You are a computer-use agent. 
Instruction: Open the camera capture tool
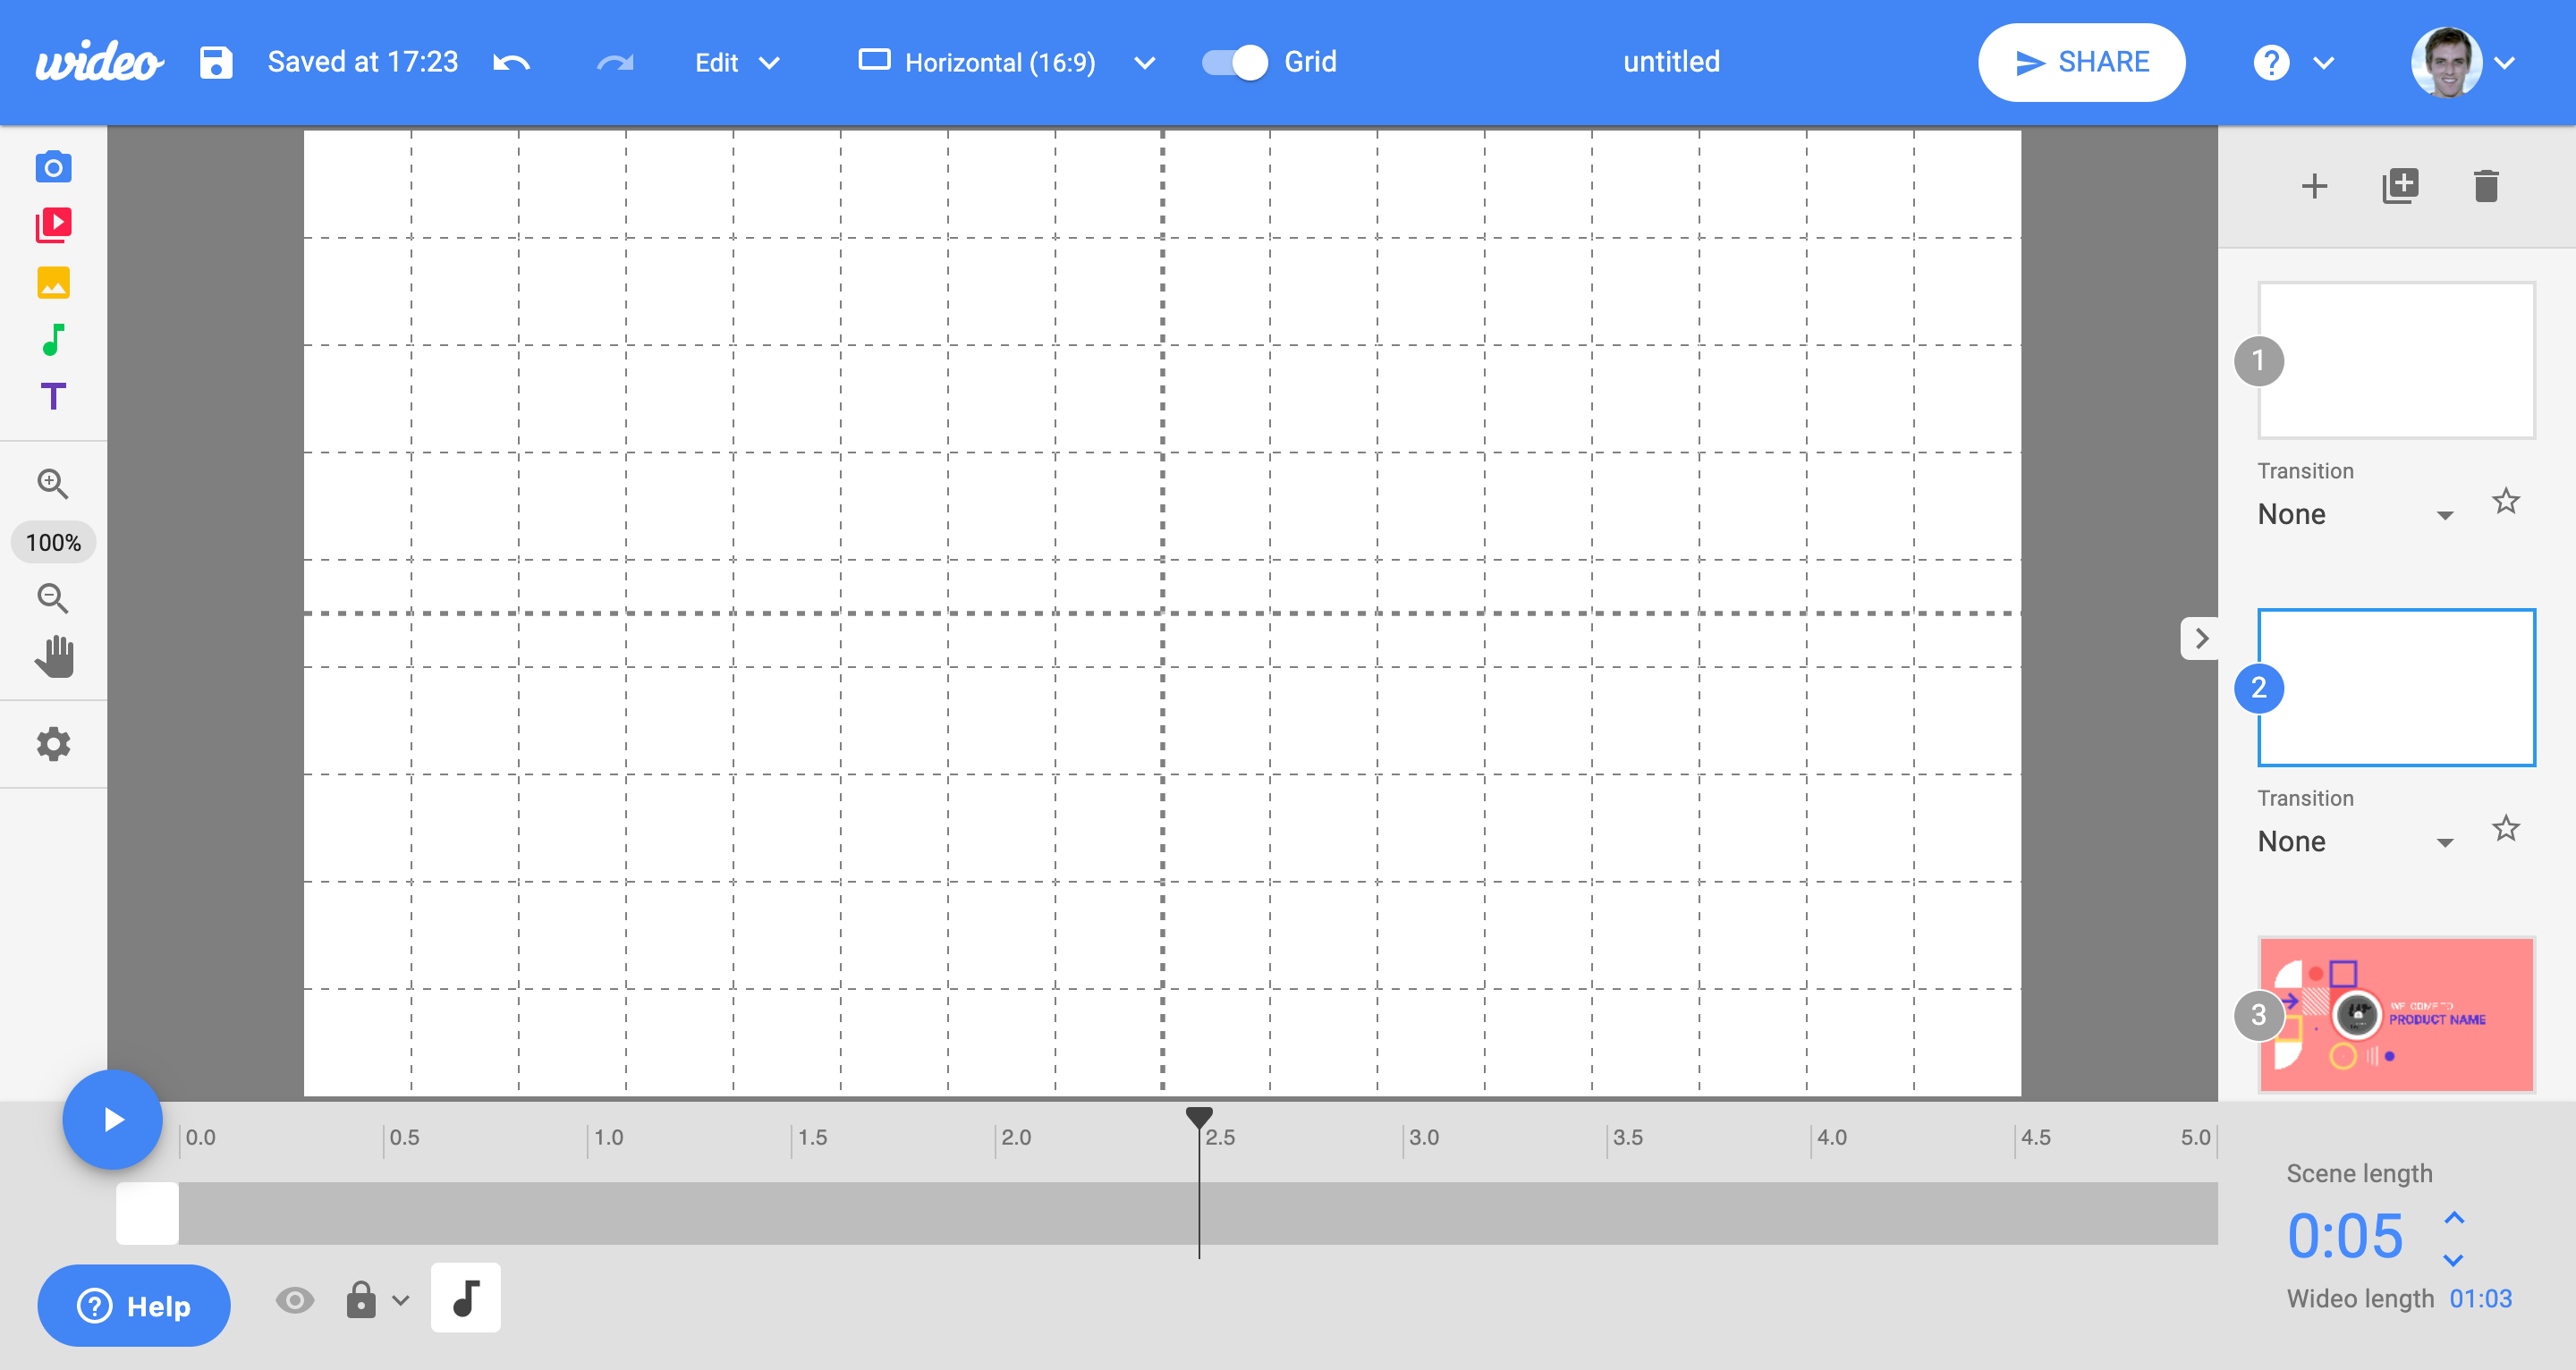(53, 167)
